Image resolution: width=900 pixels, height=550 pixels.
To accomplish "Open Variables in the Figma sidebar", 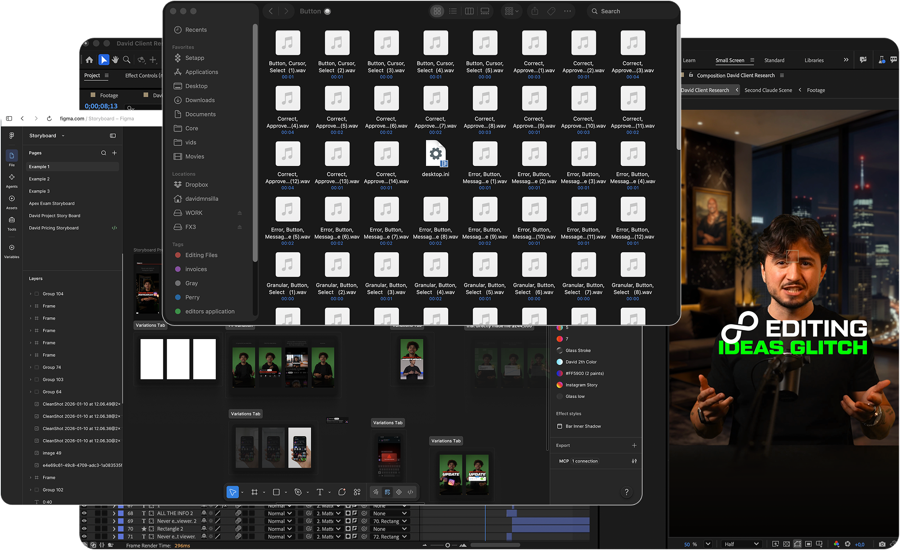I will (11, 248).
